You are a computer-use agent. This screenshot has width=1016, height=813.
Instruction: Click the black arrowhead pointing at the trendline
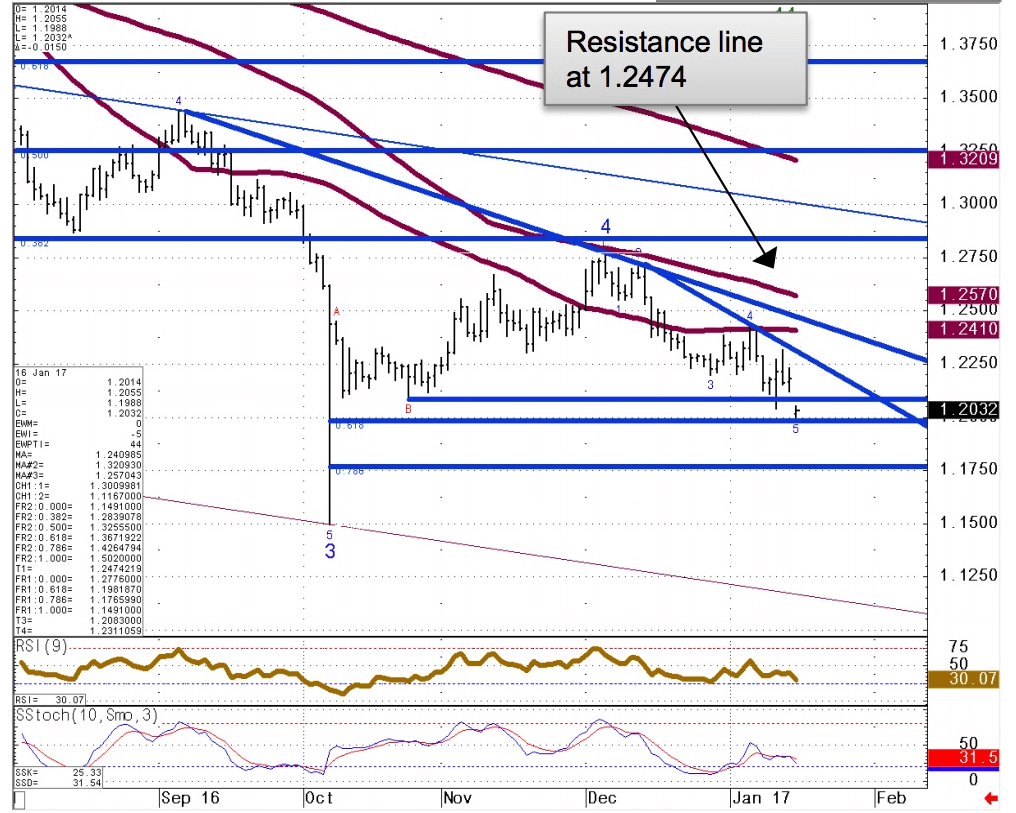[x=765, y=257]
